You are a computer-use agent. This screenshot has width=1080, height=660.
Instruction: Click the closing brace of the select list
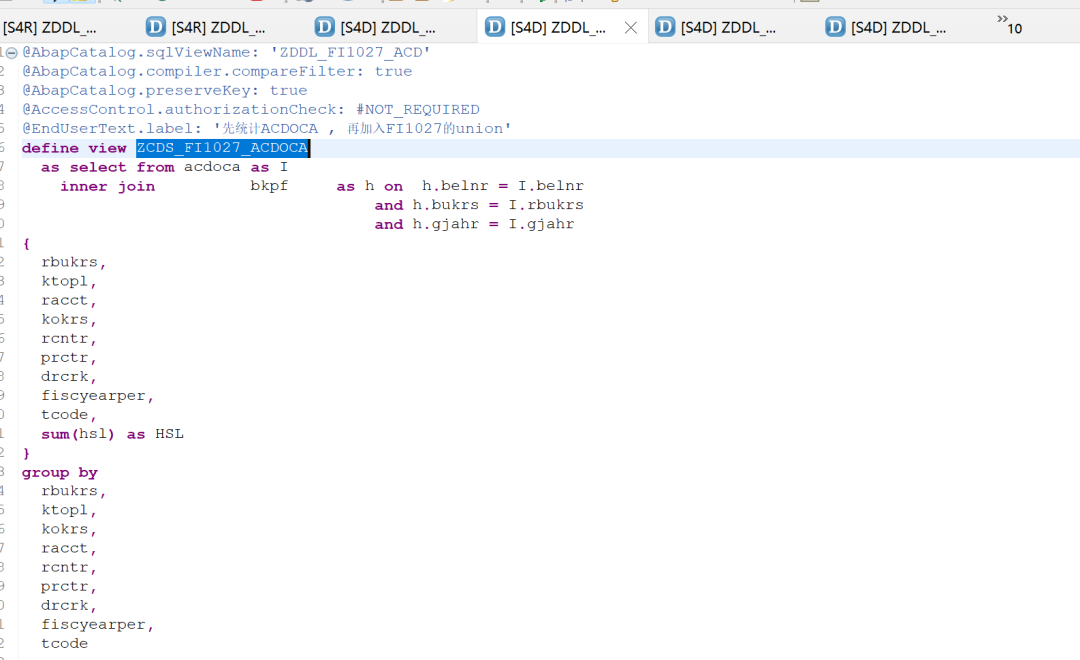click(x=26, y=453)
